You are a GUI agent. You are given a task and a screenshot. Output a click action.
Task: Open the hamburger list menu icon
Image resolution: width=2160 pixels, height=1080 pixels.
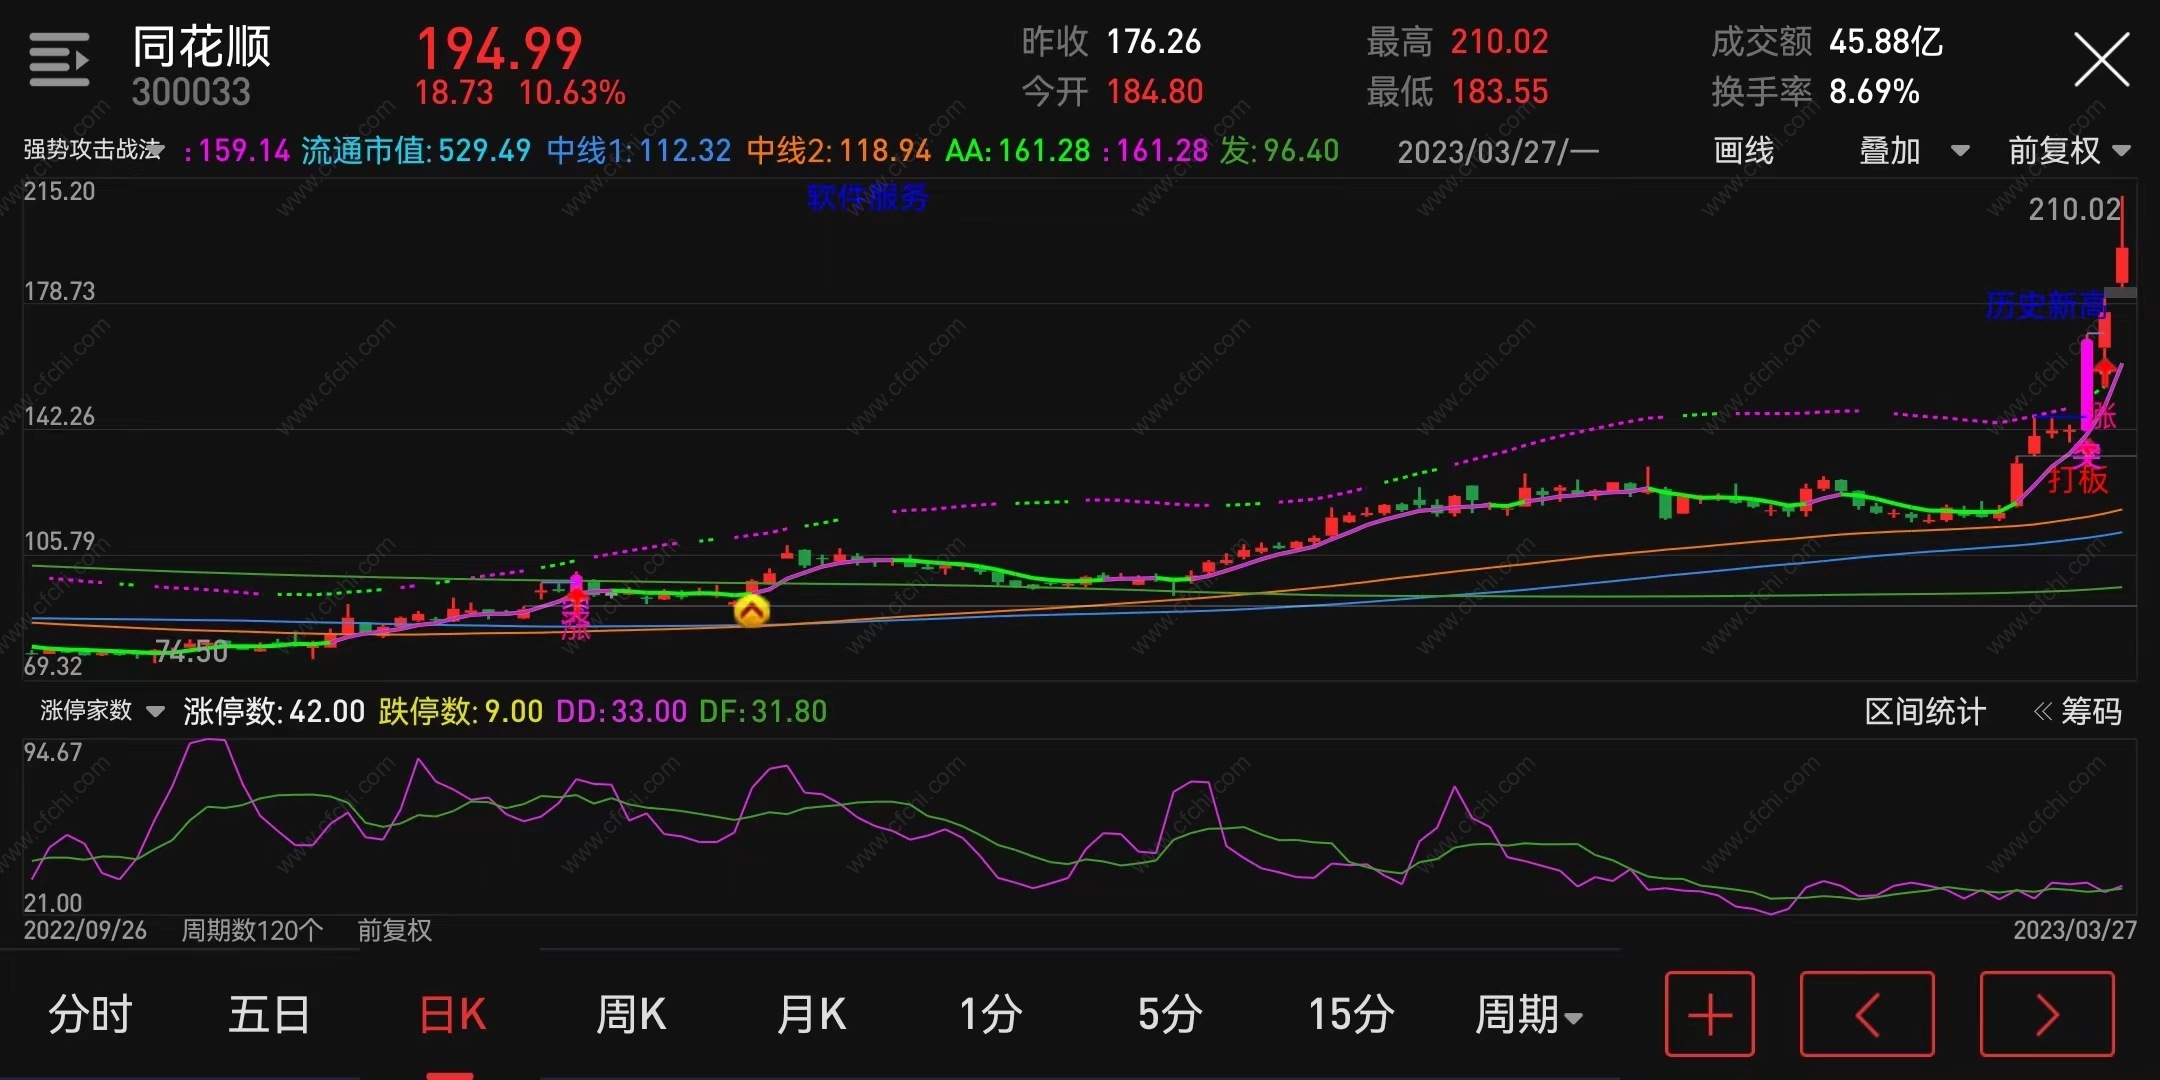(59, 60)
